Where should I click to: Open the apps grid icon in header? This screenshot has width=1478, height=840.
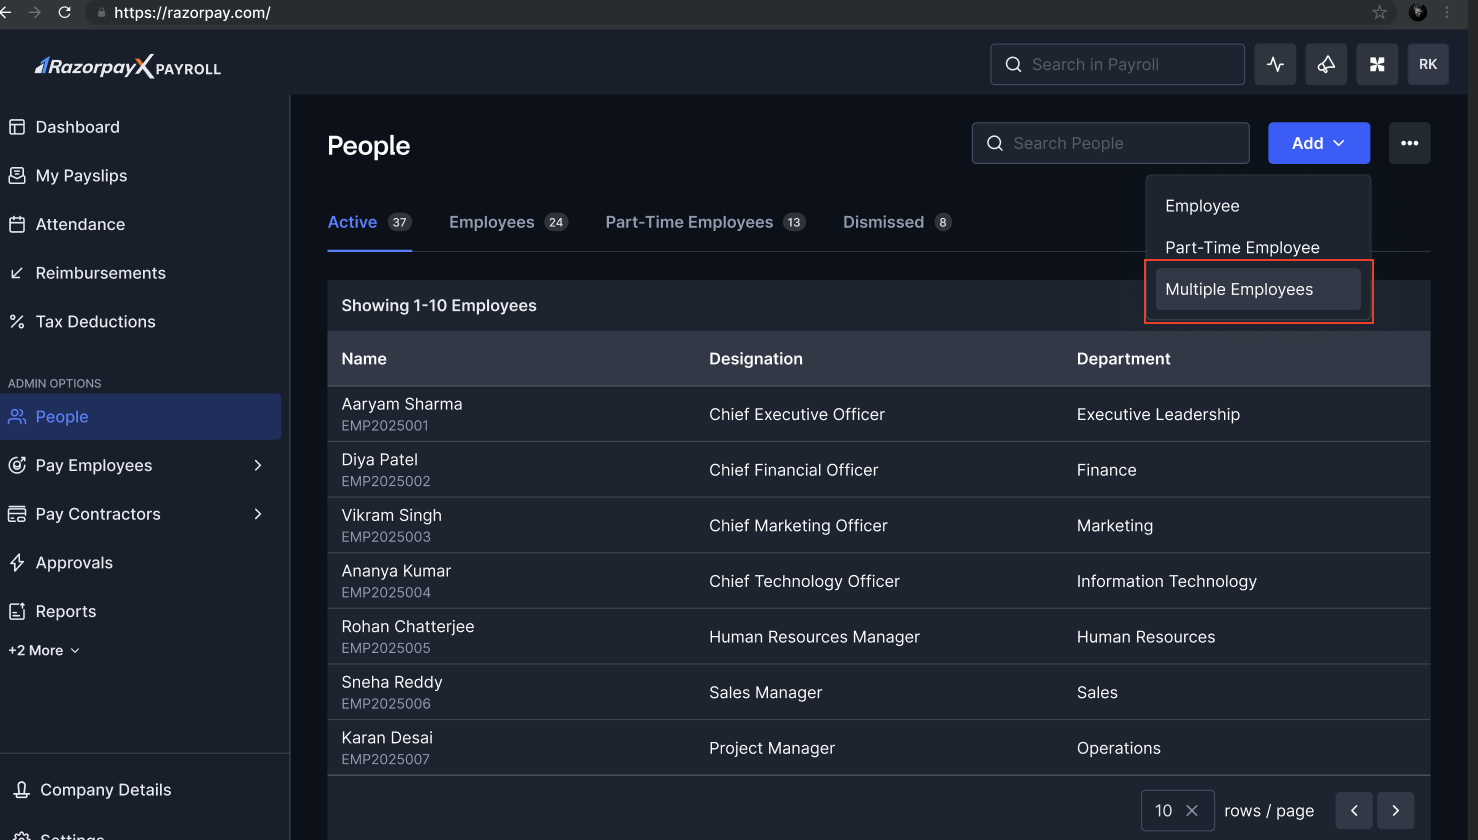pos(1377,64)
